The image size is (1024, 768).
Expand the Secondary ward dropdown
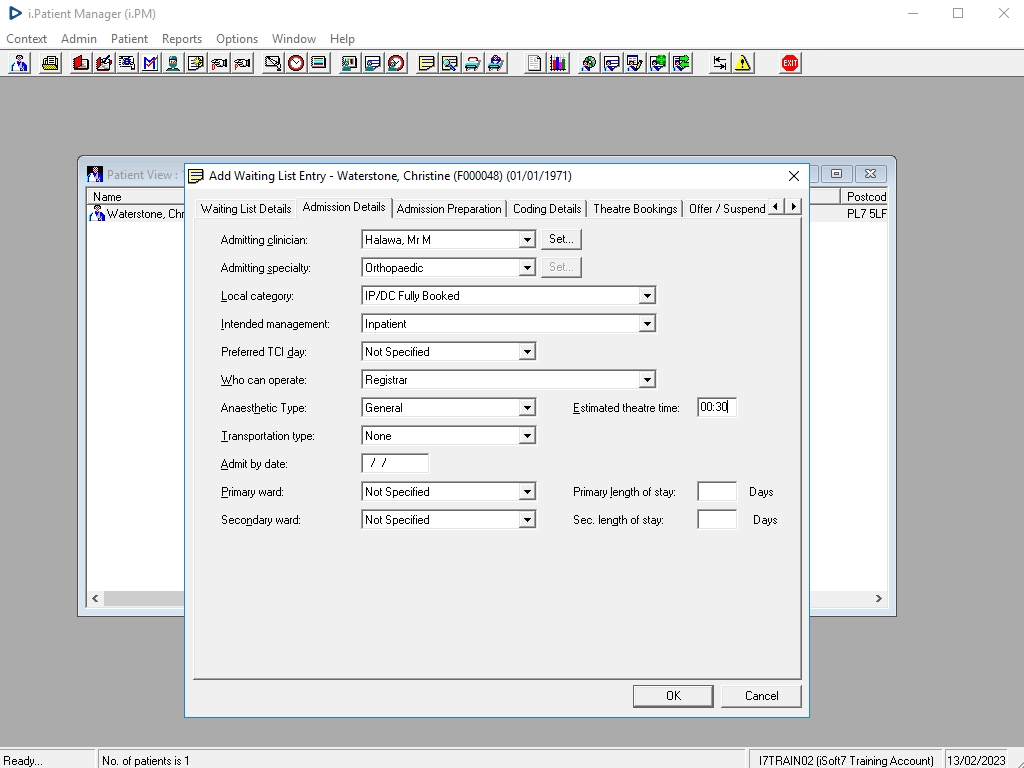coord(527,520)
